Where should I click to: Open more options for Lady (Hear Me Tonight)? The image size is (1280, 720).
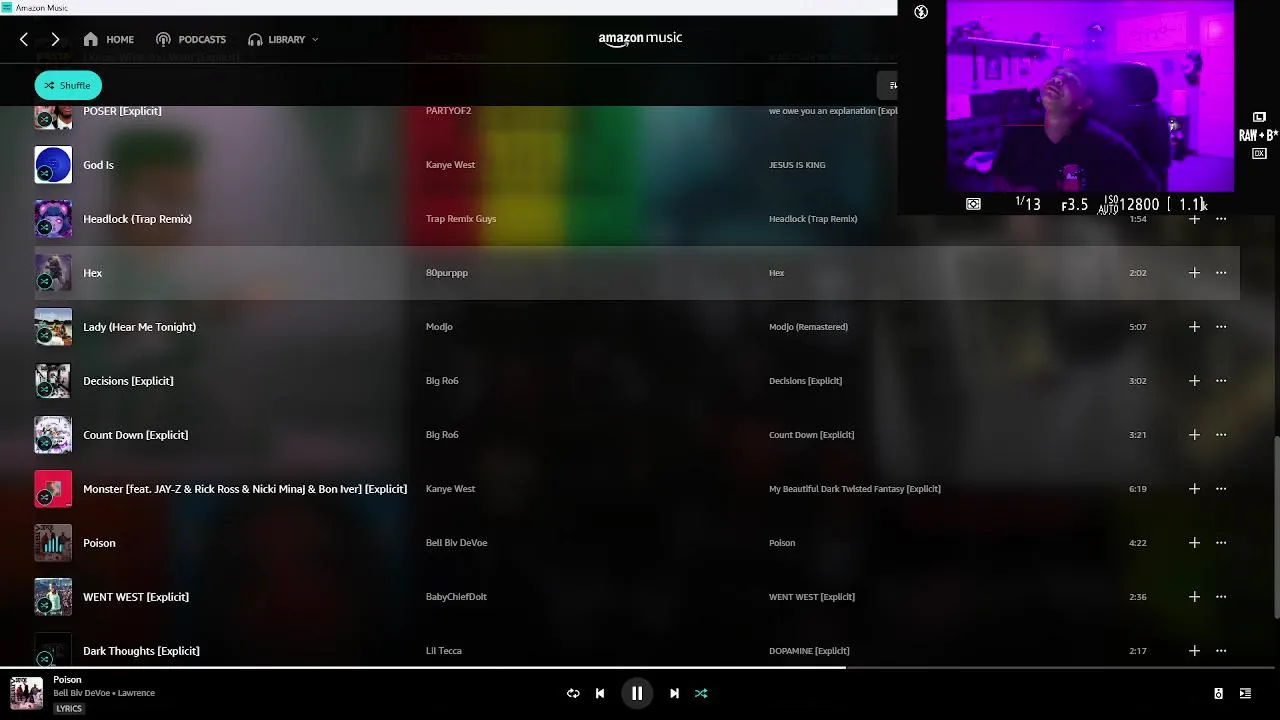1221,327
